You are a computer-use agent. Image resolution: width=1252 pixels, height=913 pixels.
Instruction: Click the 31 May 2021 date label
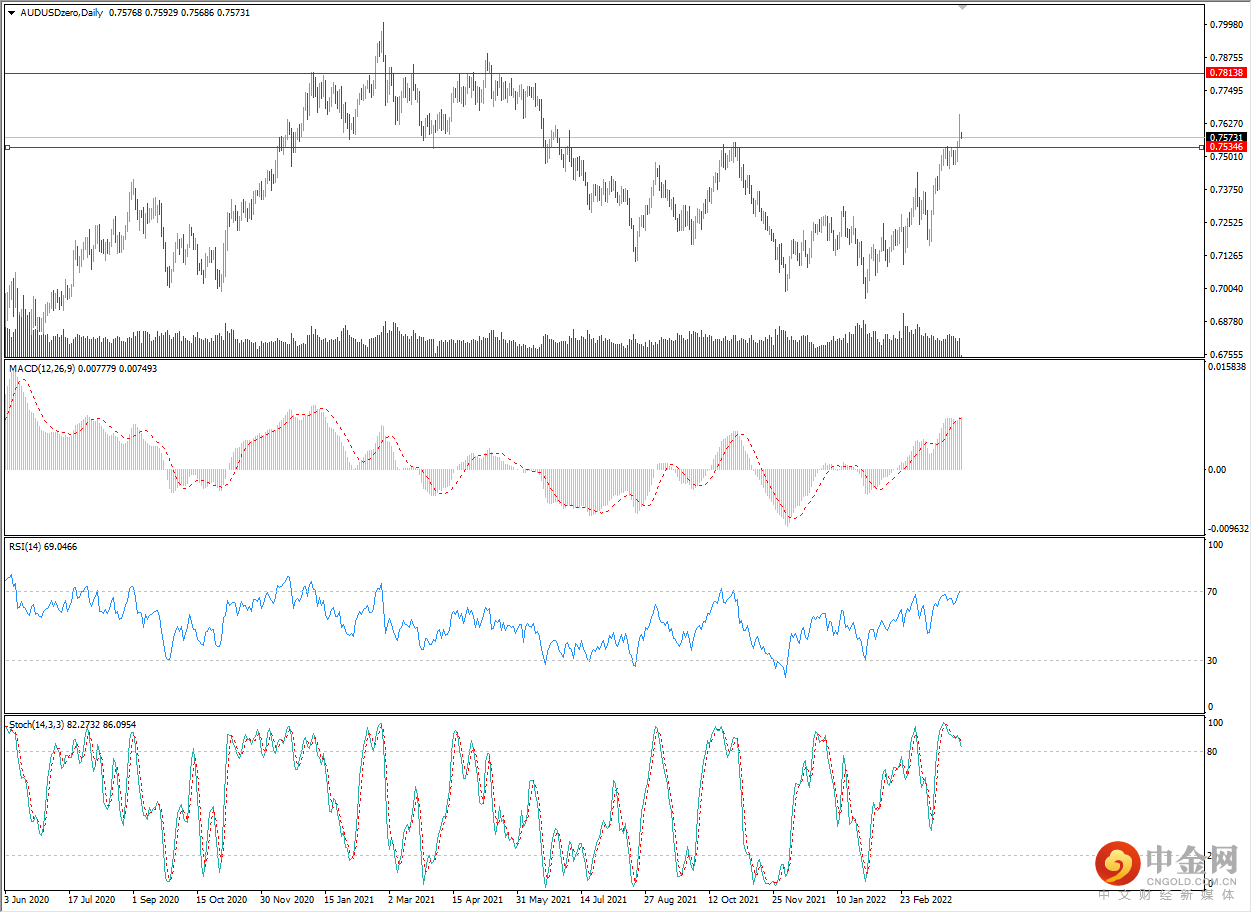(x=543, y=900)
